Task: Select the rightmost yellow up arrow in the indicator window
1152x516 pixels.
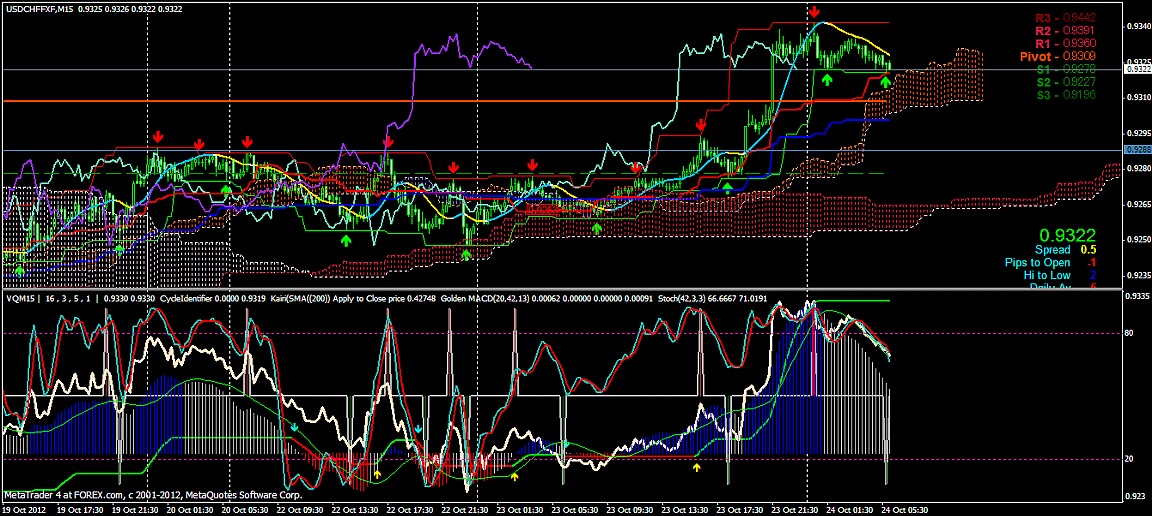Action: click(697, 466)
